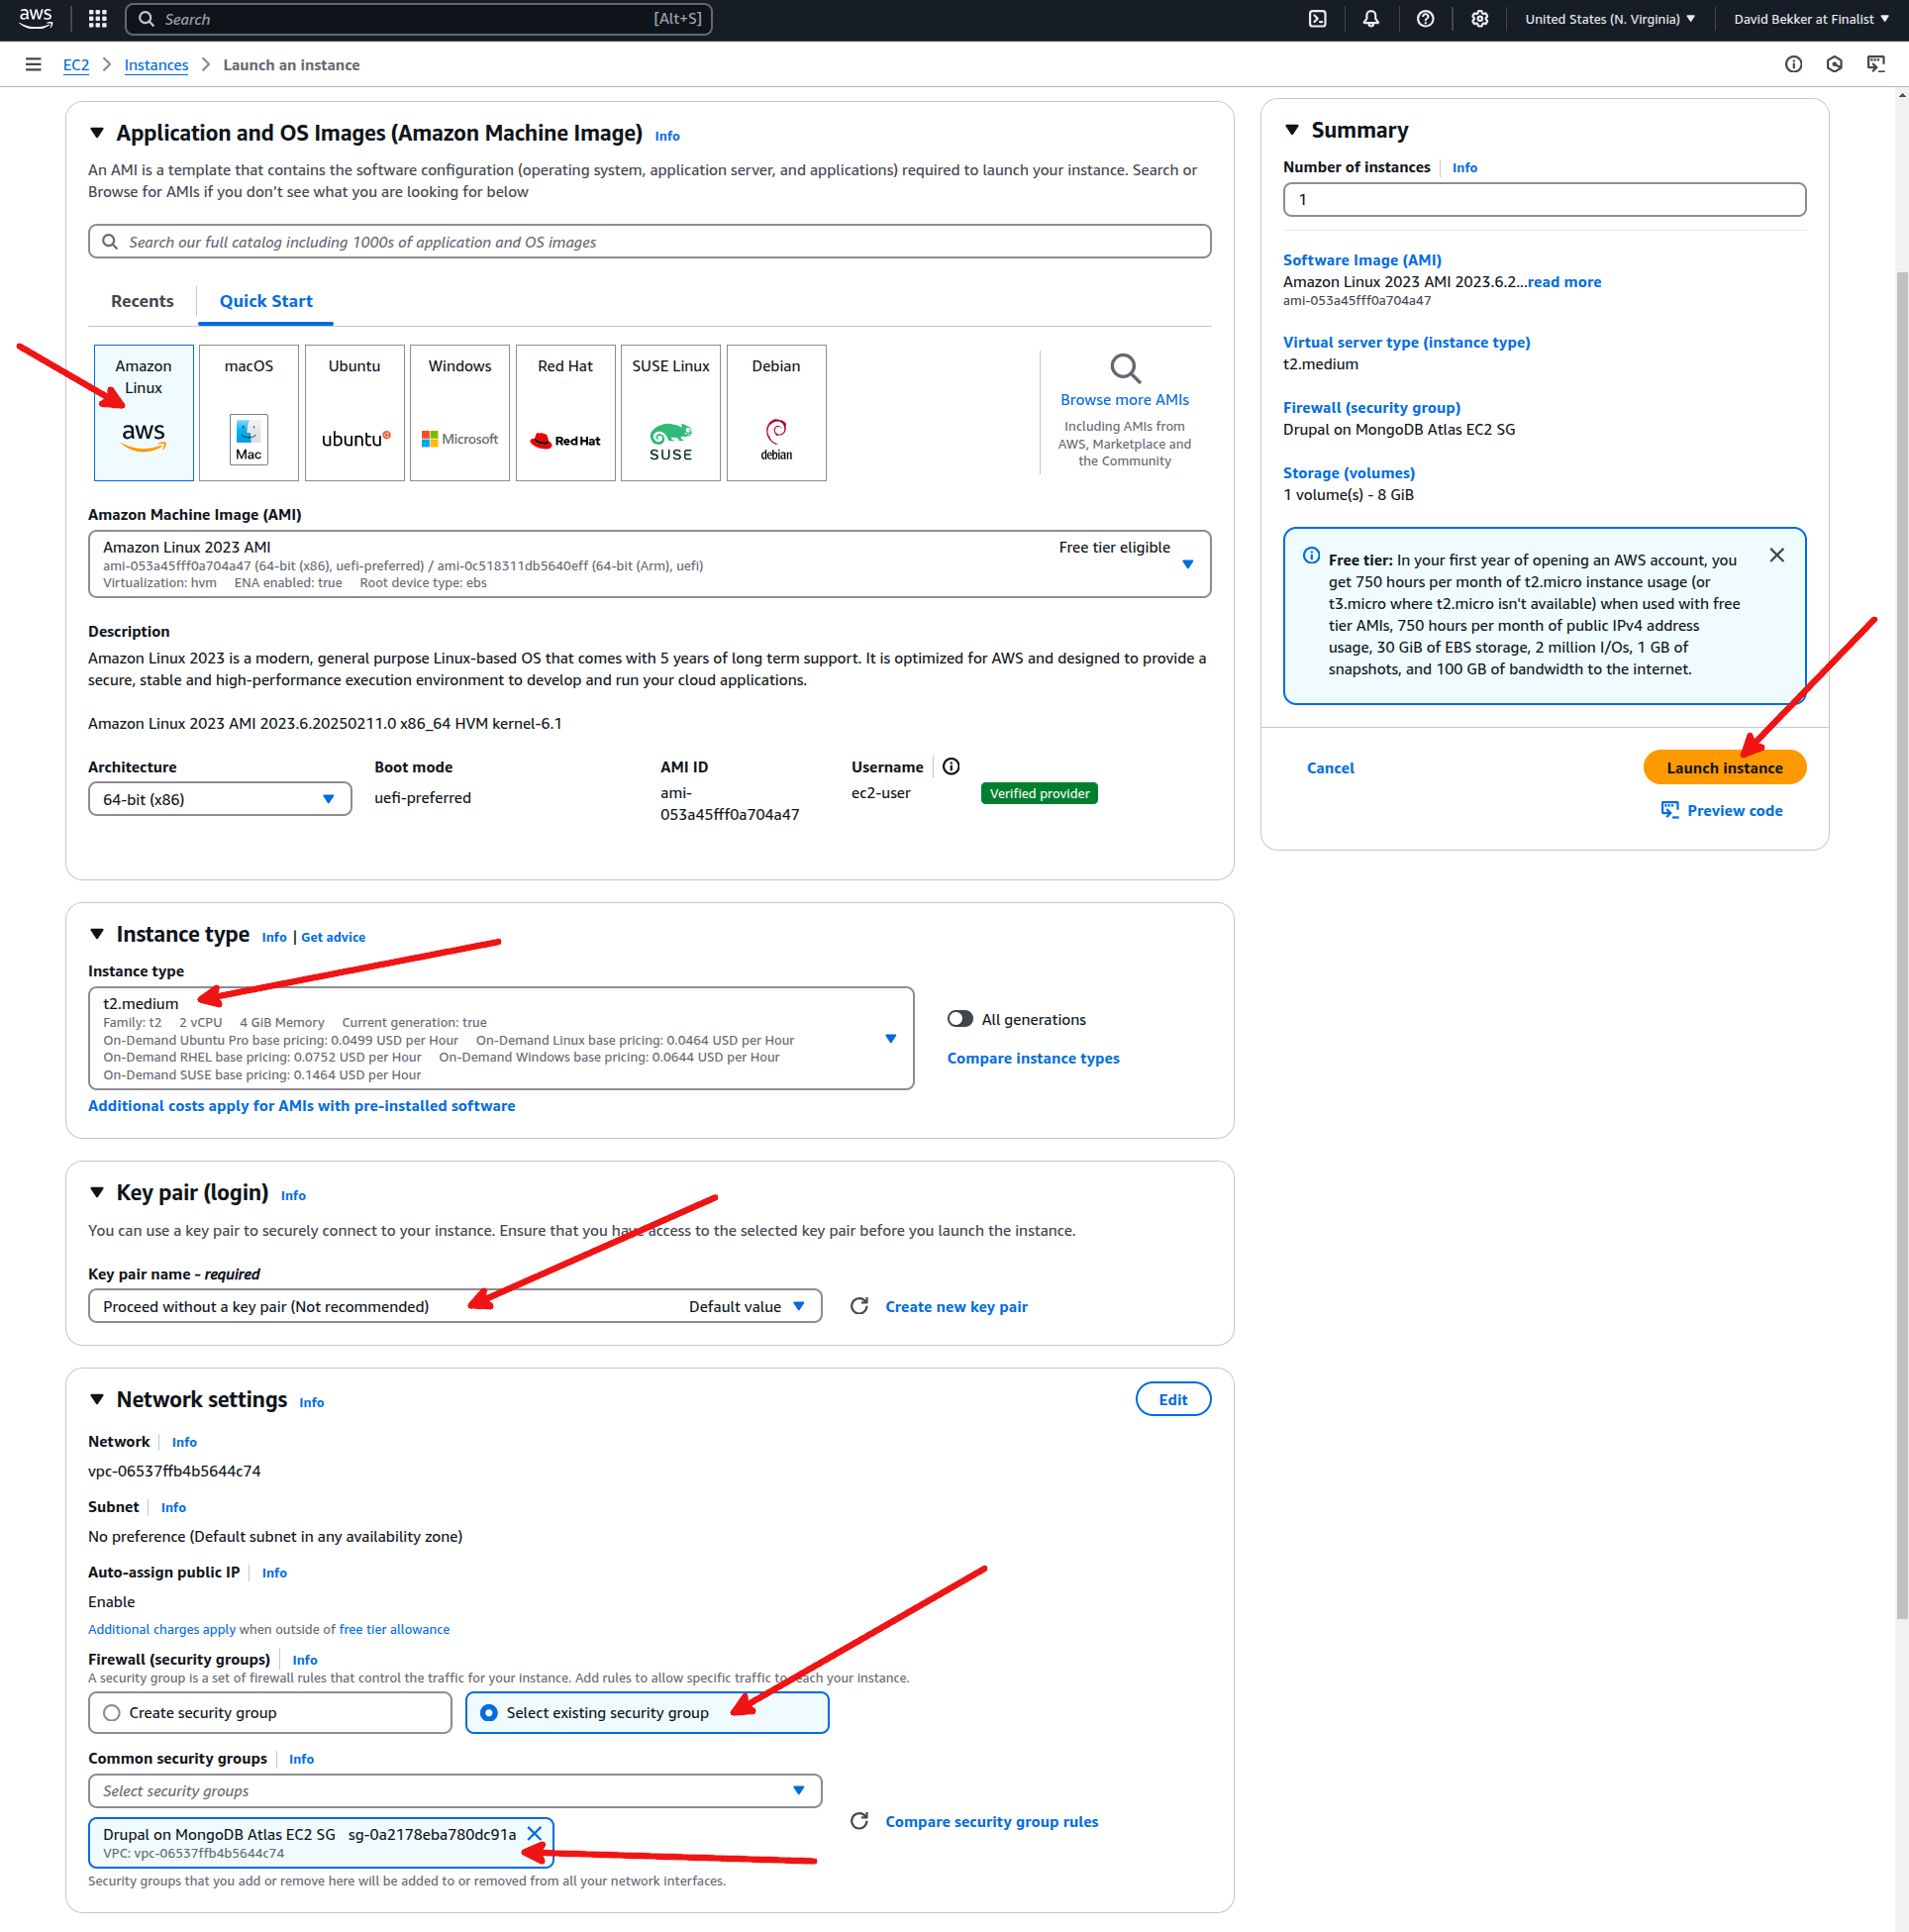This screenshot has width=1909, height=1932.
Task: Select the macOS AMI tile
Action: point(249,413)
